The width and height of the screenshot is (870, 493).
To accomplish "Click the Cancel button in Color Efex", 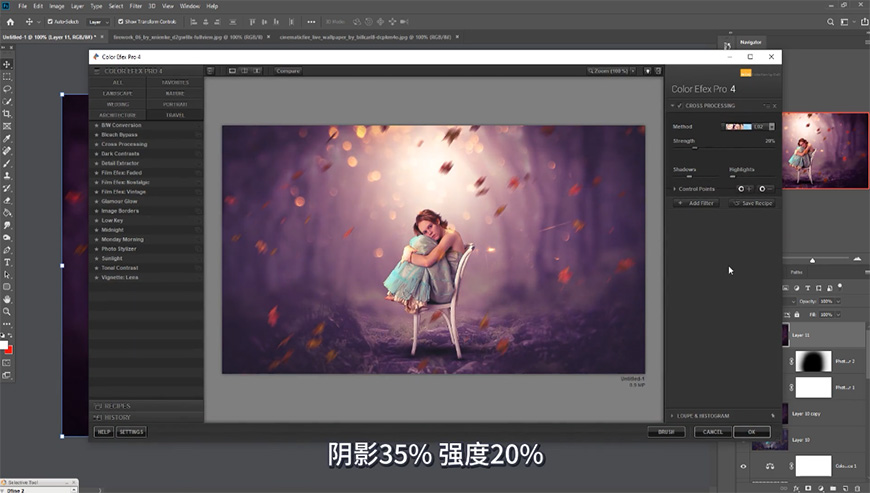I will pos(713,432).
